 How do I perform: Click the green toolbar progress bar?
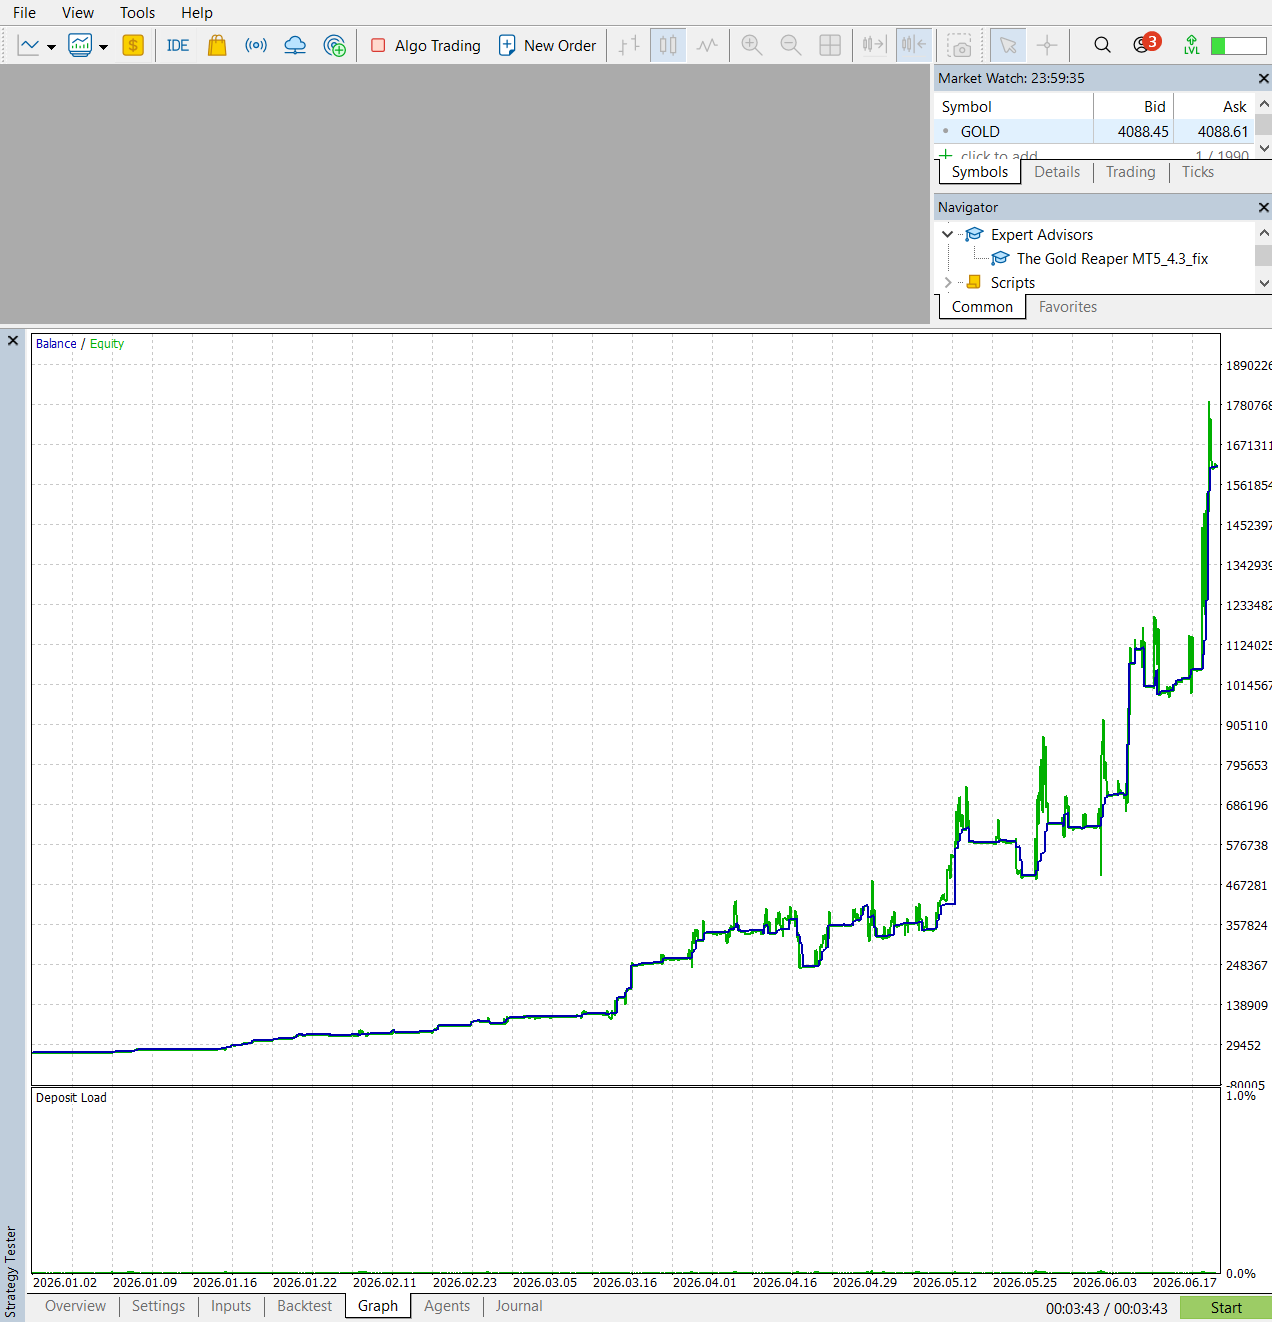coord(1238,46)
